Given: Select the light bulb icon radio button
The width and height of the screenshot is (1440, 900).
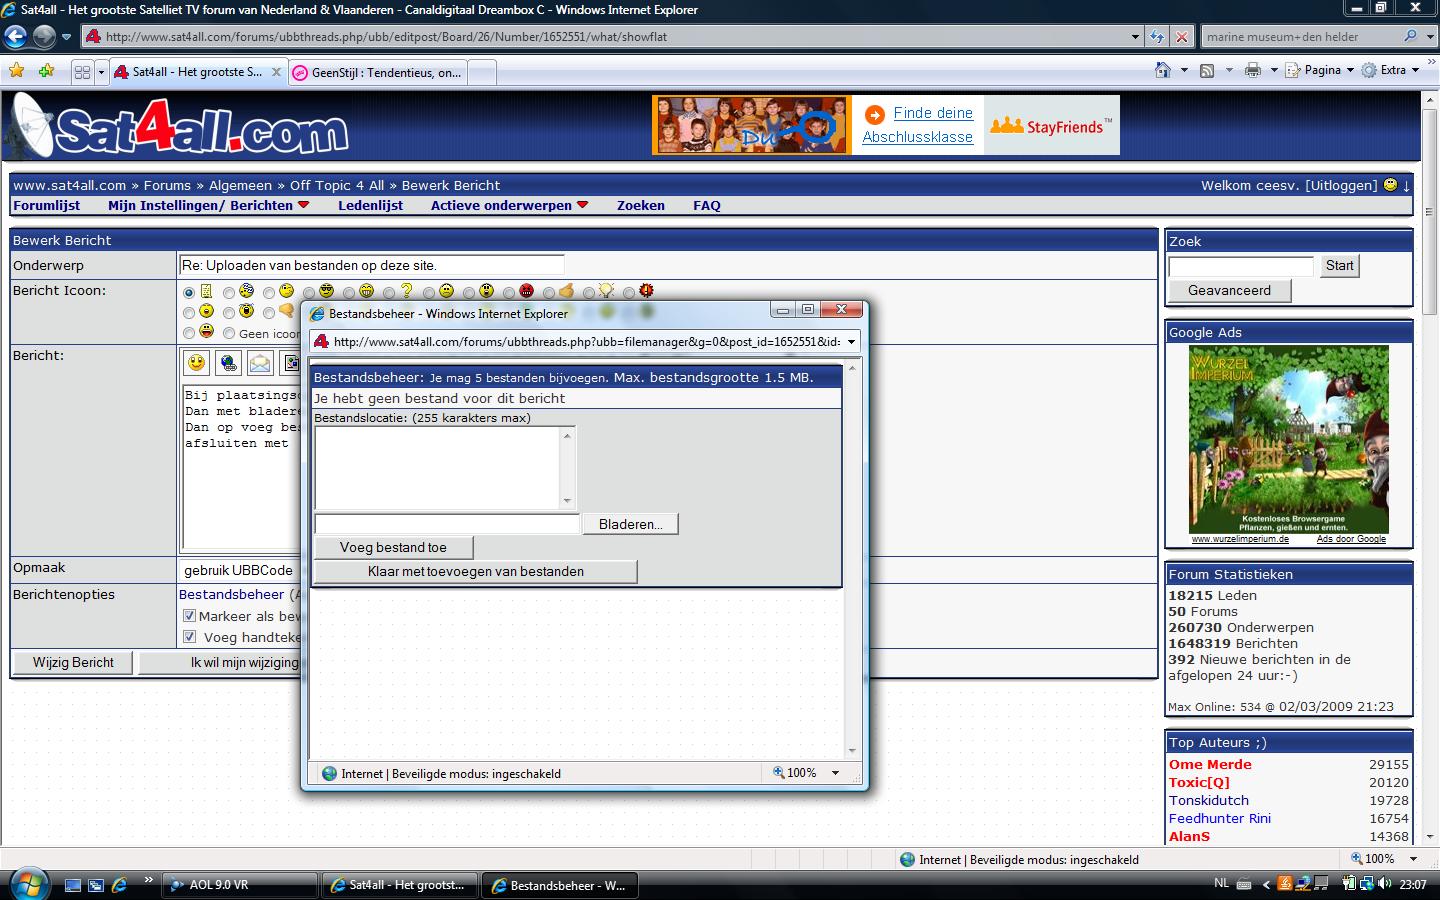Looking at the screenshot, I should click(589, 293).
